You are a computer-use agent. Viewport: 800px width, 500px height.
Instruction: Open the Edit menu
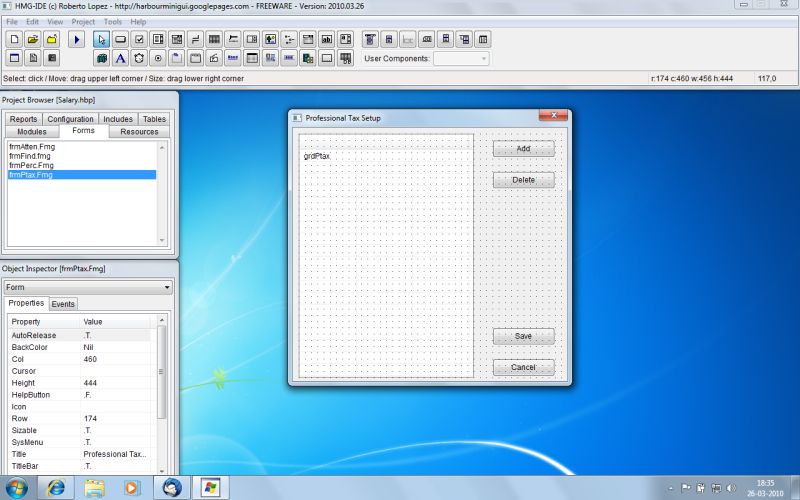tap(33, 22)
